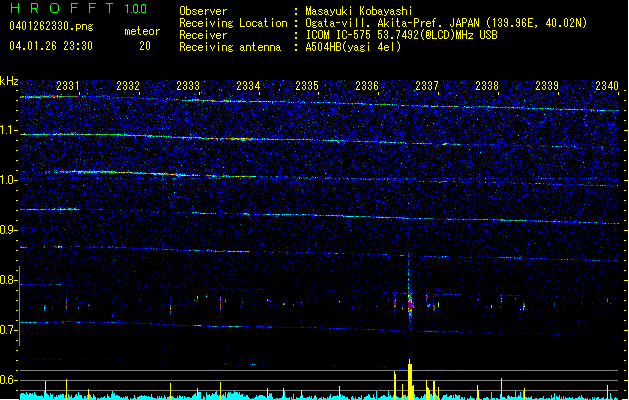Screen dimensions: 629x400
Task: Click the 'Observer' field label
Action: tap(203, 11)
